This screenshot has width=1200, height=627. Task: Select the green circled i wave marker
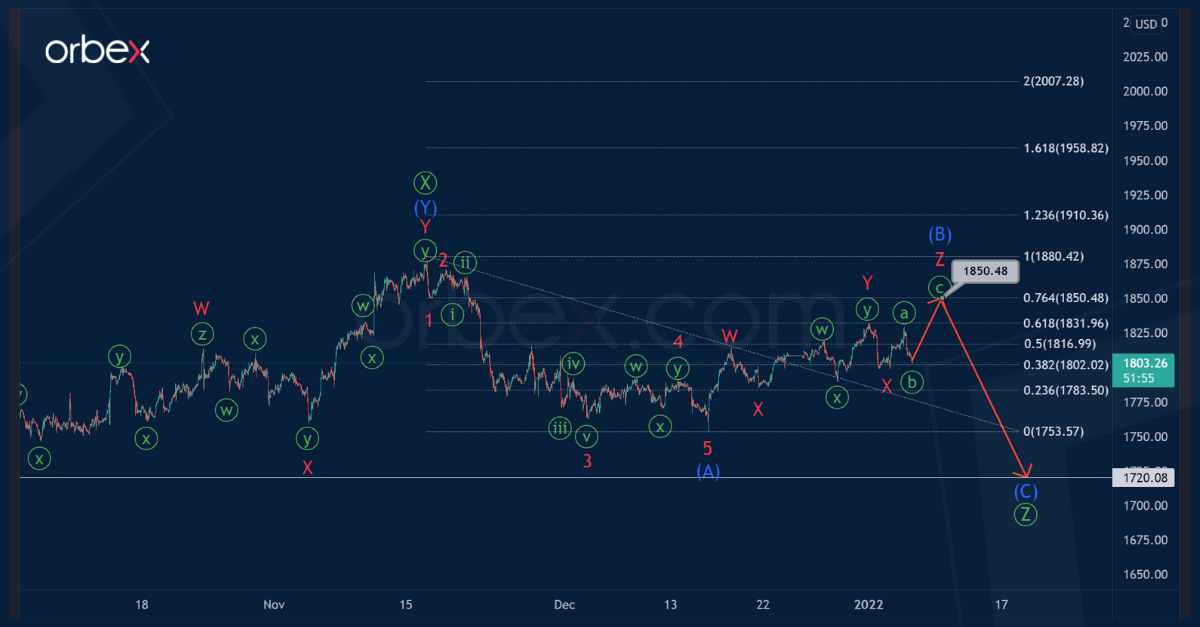click(x=453, y=313)
